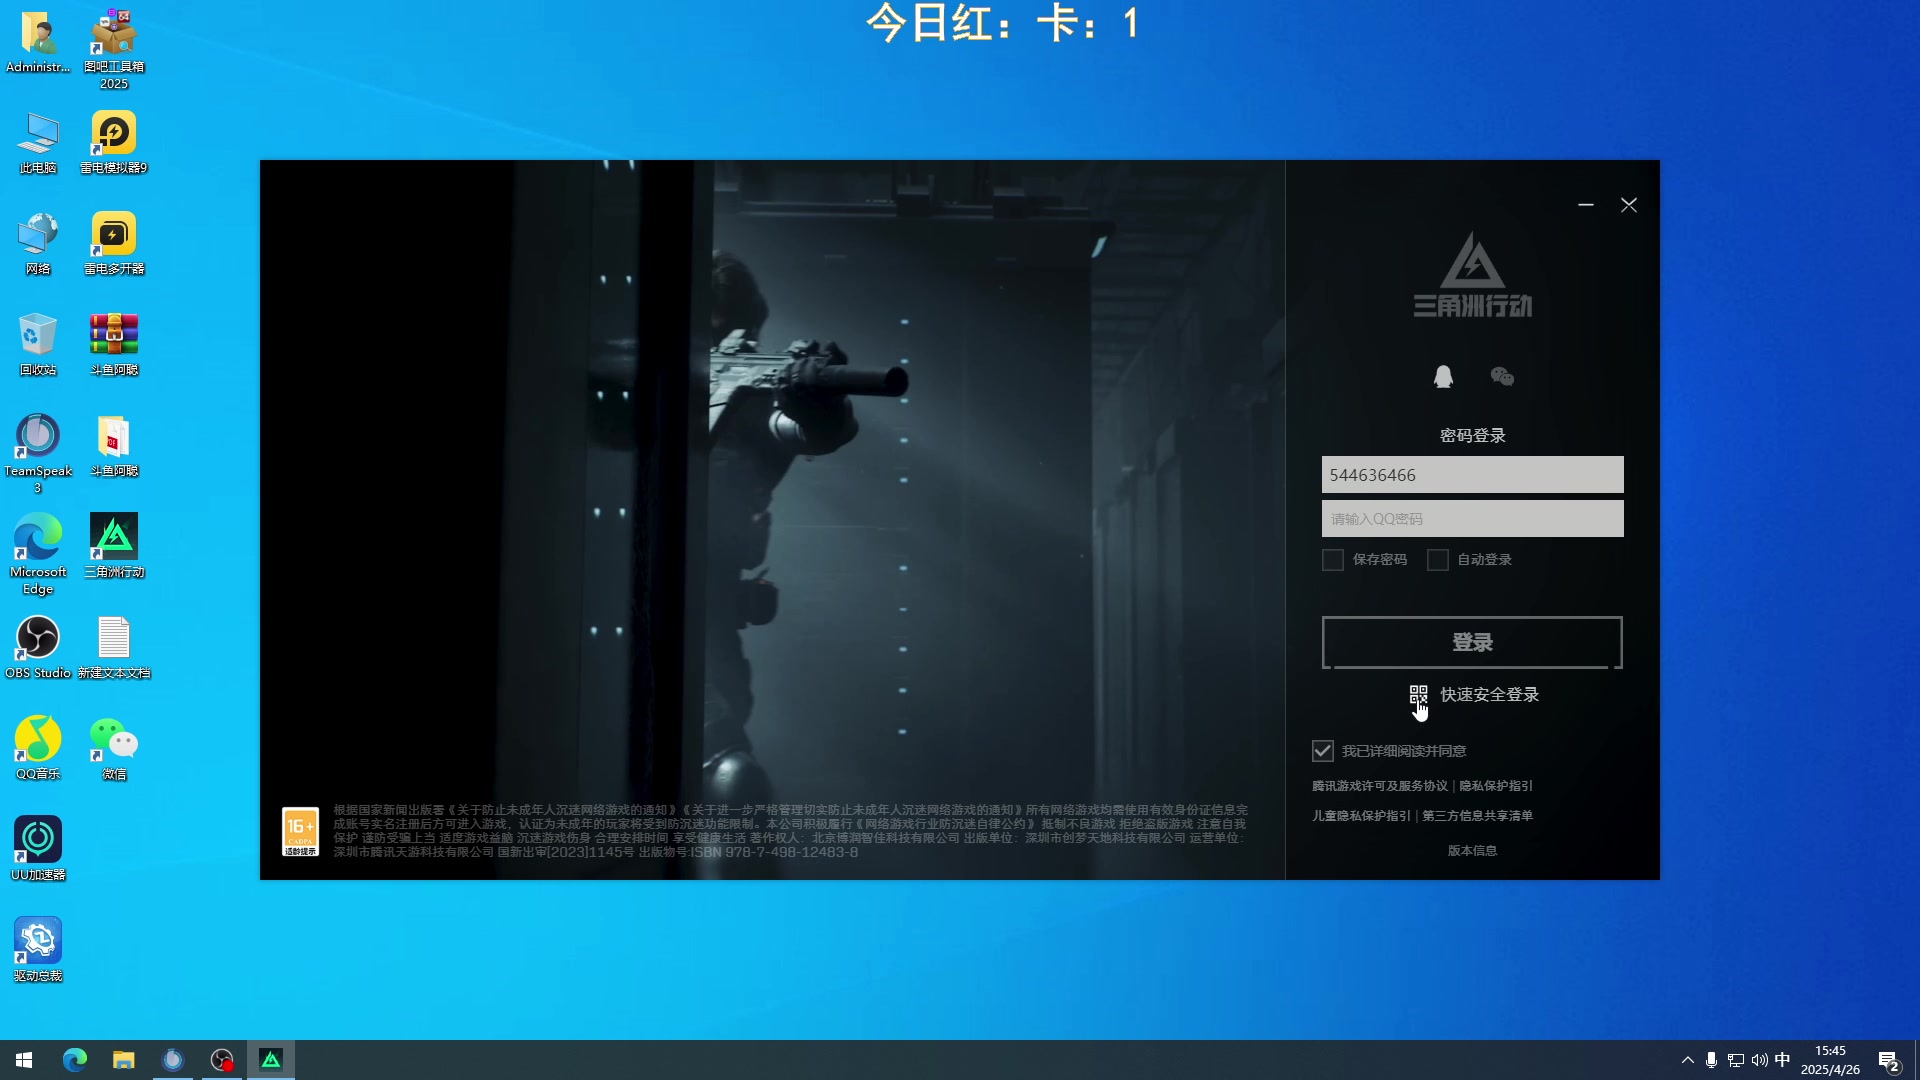The width and height of the screenshot is (1920, 1080).
Task: Open 隐私保护指引 link
Action: [1495, 786]
